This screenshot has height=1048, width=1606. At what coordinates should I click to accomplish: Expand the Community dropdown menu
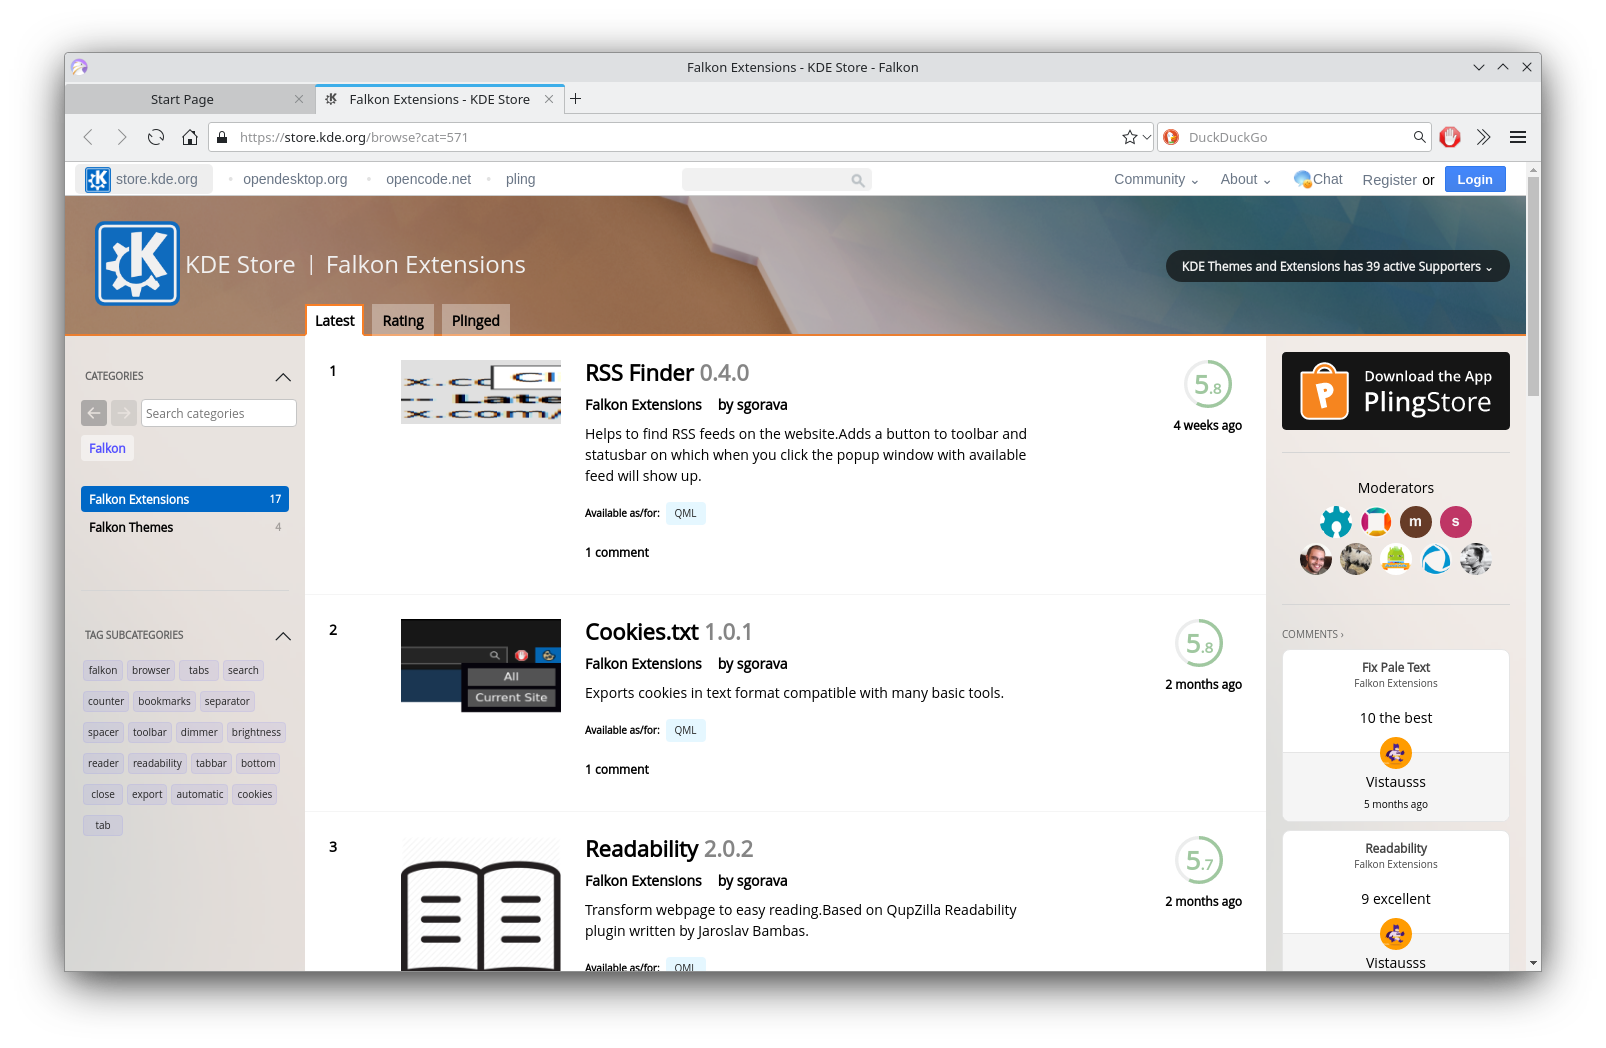coord(1156,179)
